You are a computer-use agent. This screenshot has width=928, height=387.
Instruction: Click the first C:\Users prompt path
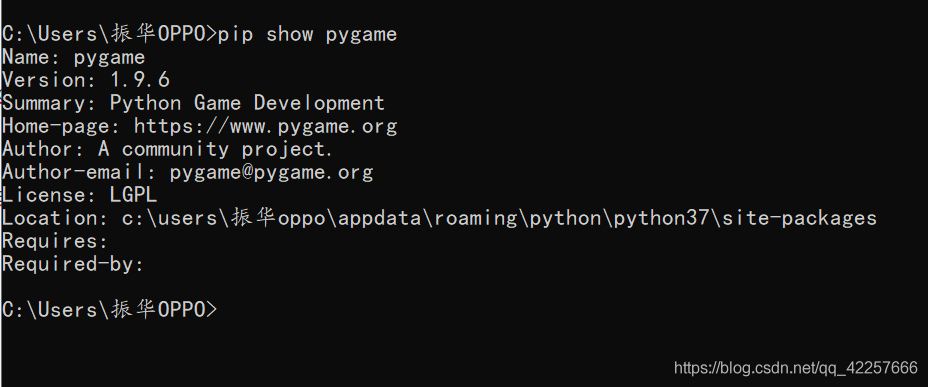[109, 34]
